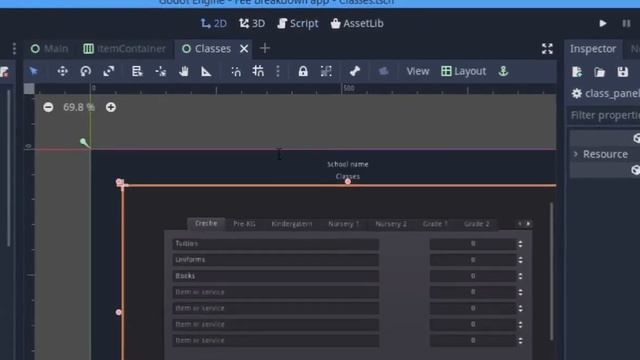Switch to the Main scene tab
The image size is (640, 360).
click(49, 49)
